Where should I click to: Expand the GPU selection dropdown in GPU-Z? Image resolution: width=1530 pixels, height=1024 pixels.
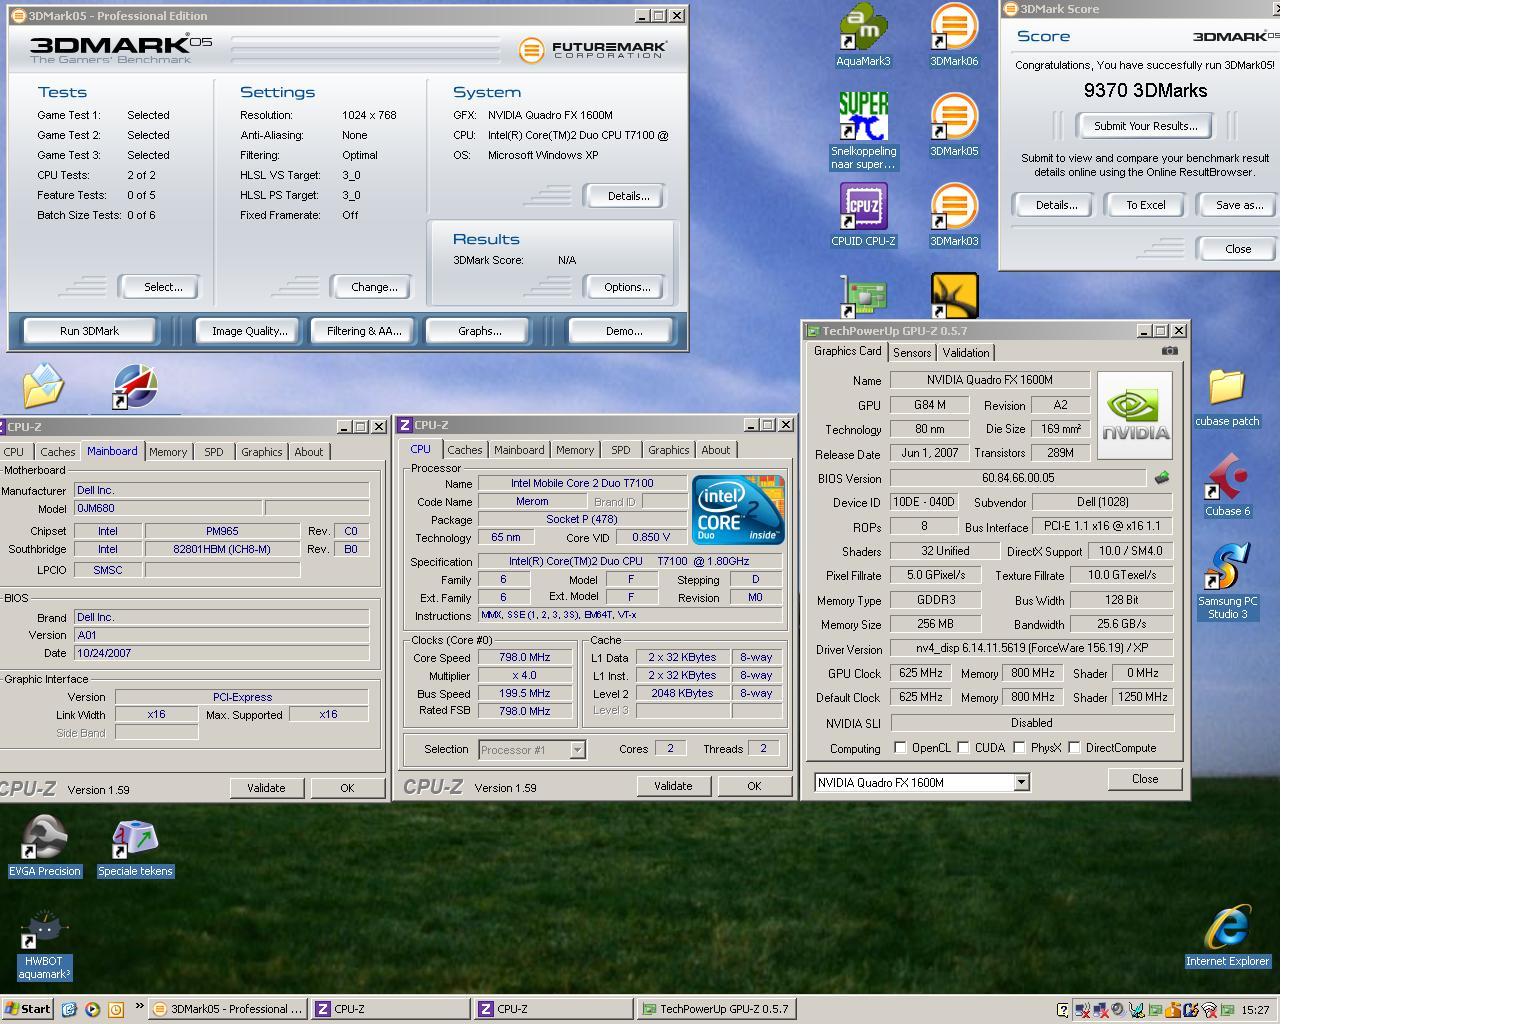pyautogui.click(x=1021, y=783)
